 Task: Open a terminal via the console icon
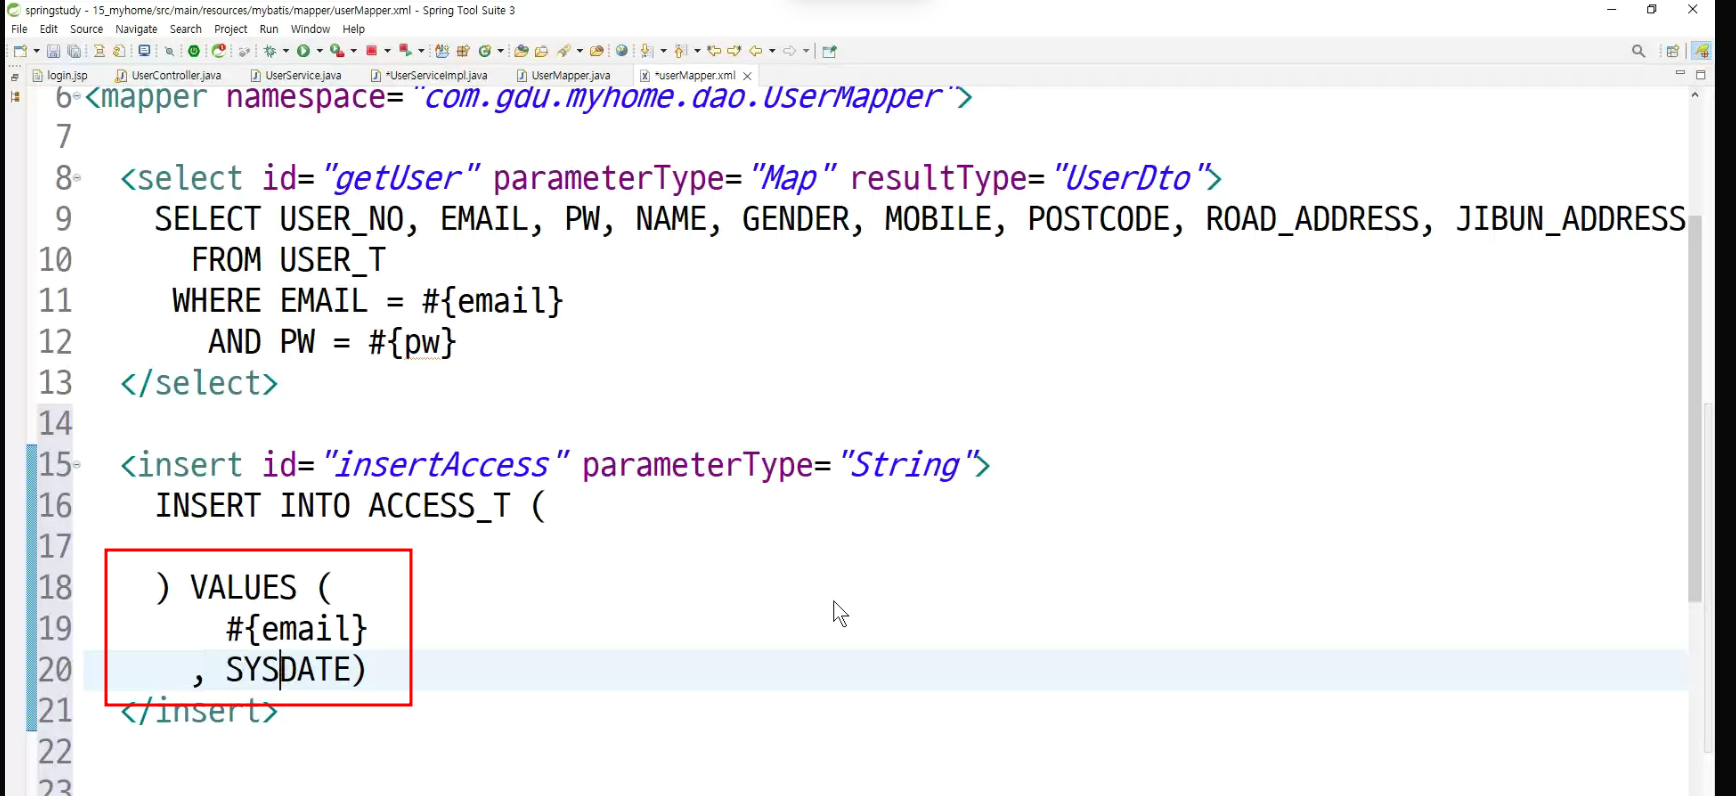click(144, 51)
